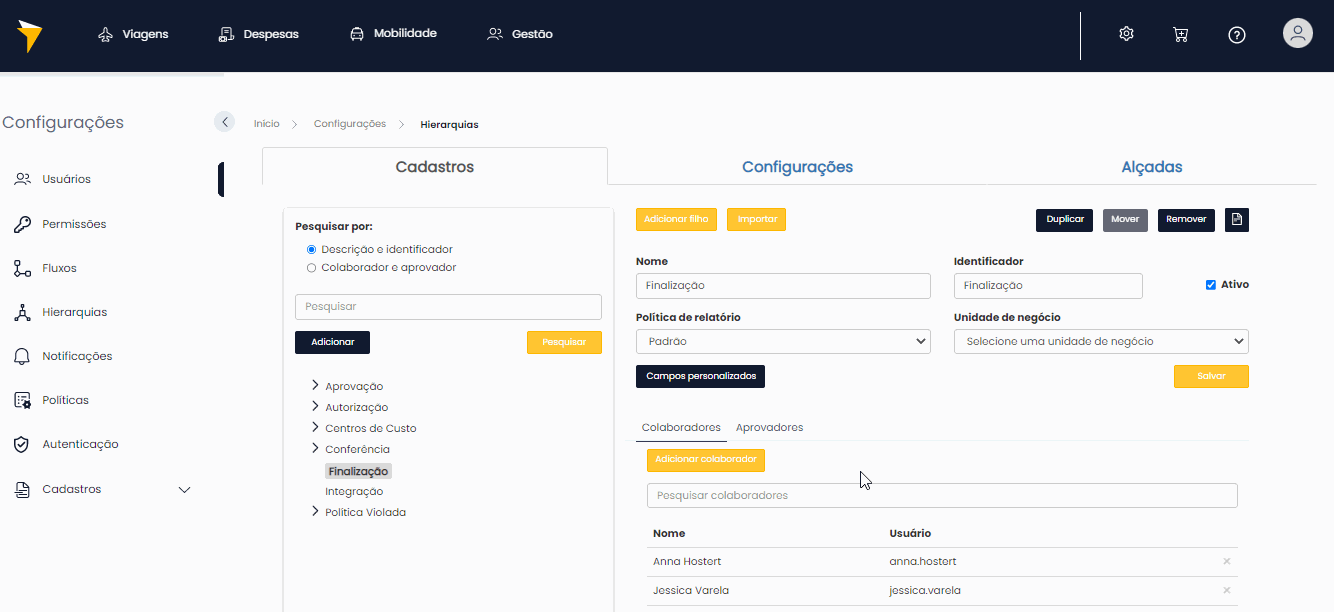Focus the Pesquisar hierarchy search field
This screenshot has height=612, width=1334.
[x=448, y=307]
